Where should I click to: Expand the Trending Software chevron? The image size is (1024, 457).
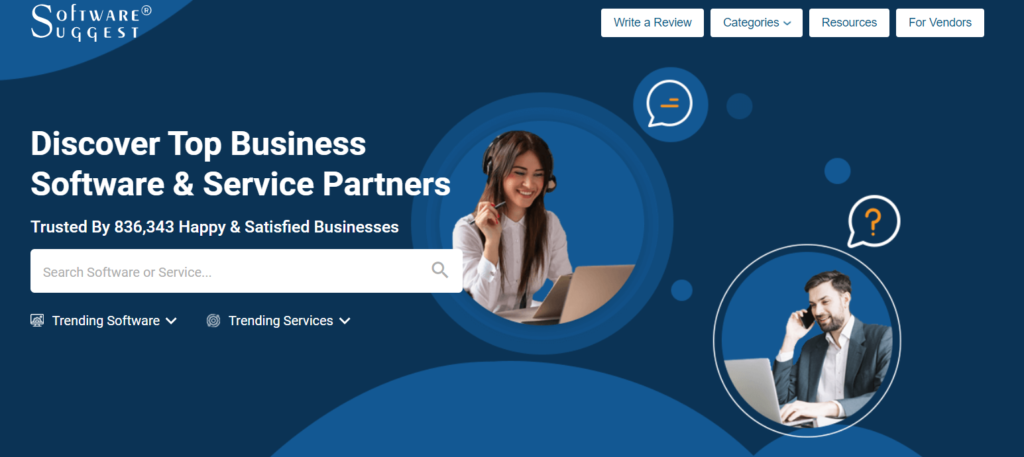click(x=171, y=321)
